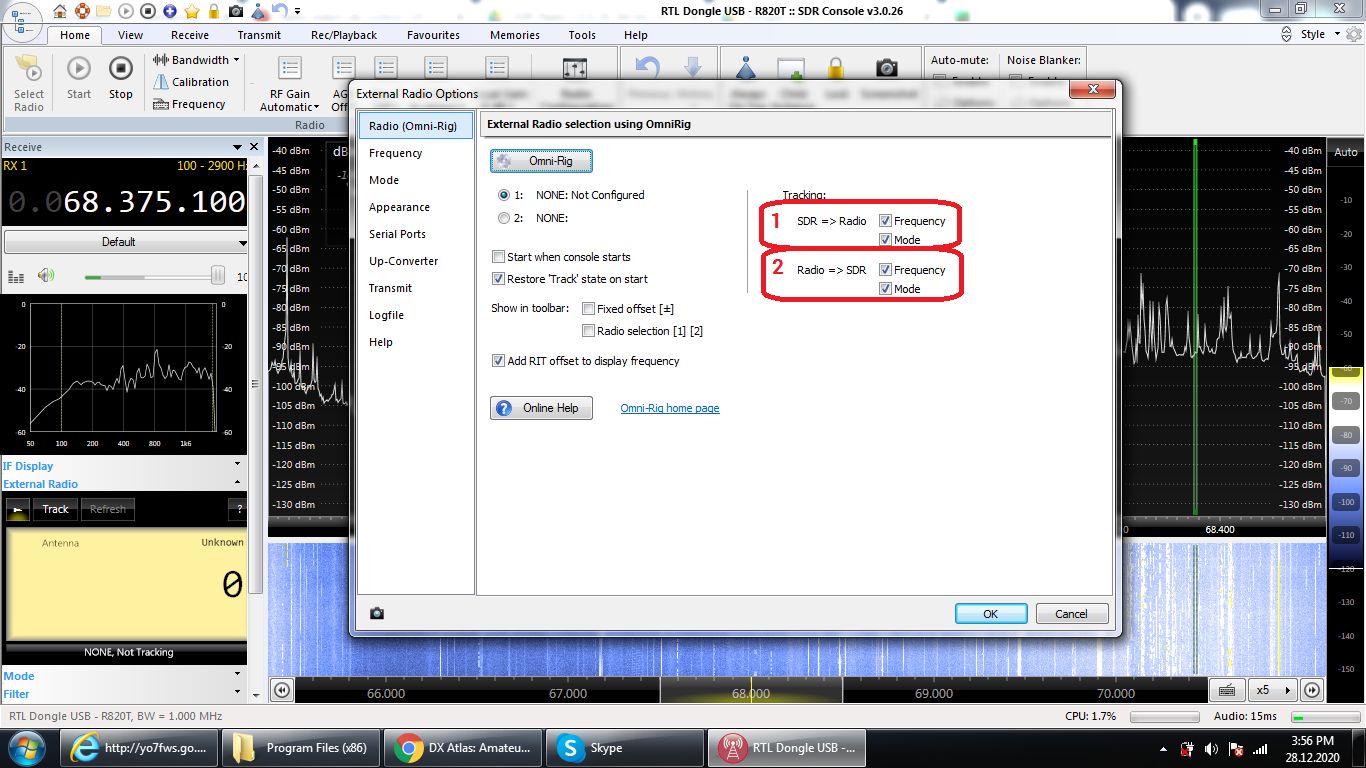Adjust the volume slider in Receive panel

217,276
